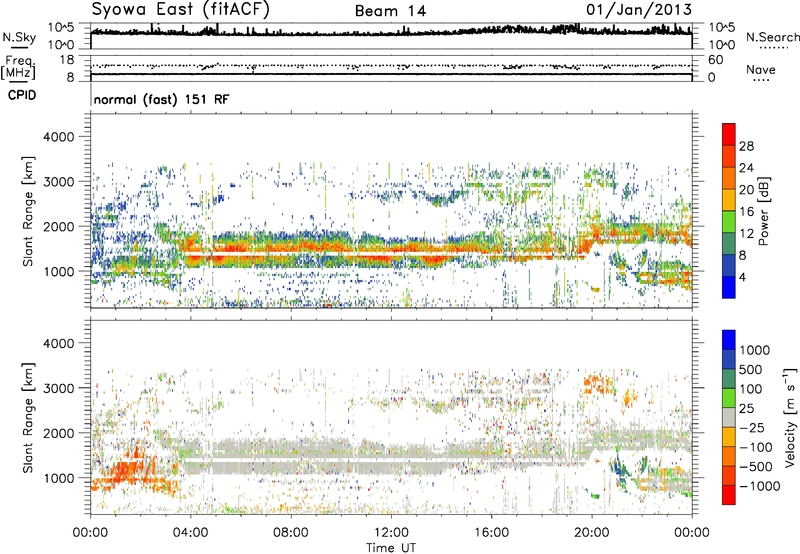Click the Velocity color bar gray segment

[729, 417]
